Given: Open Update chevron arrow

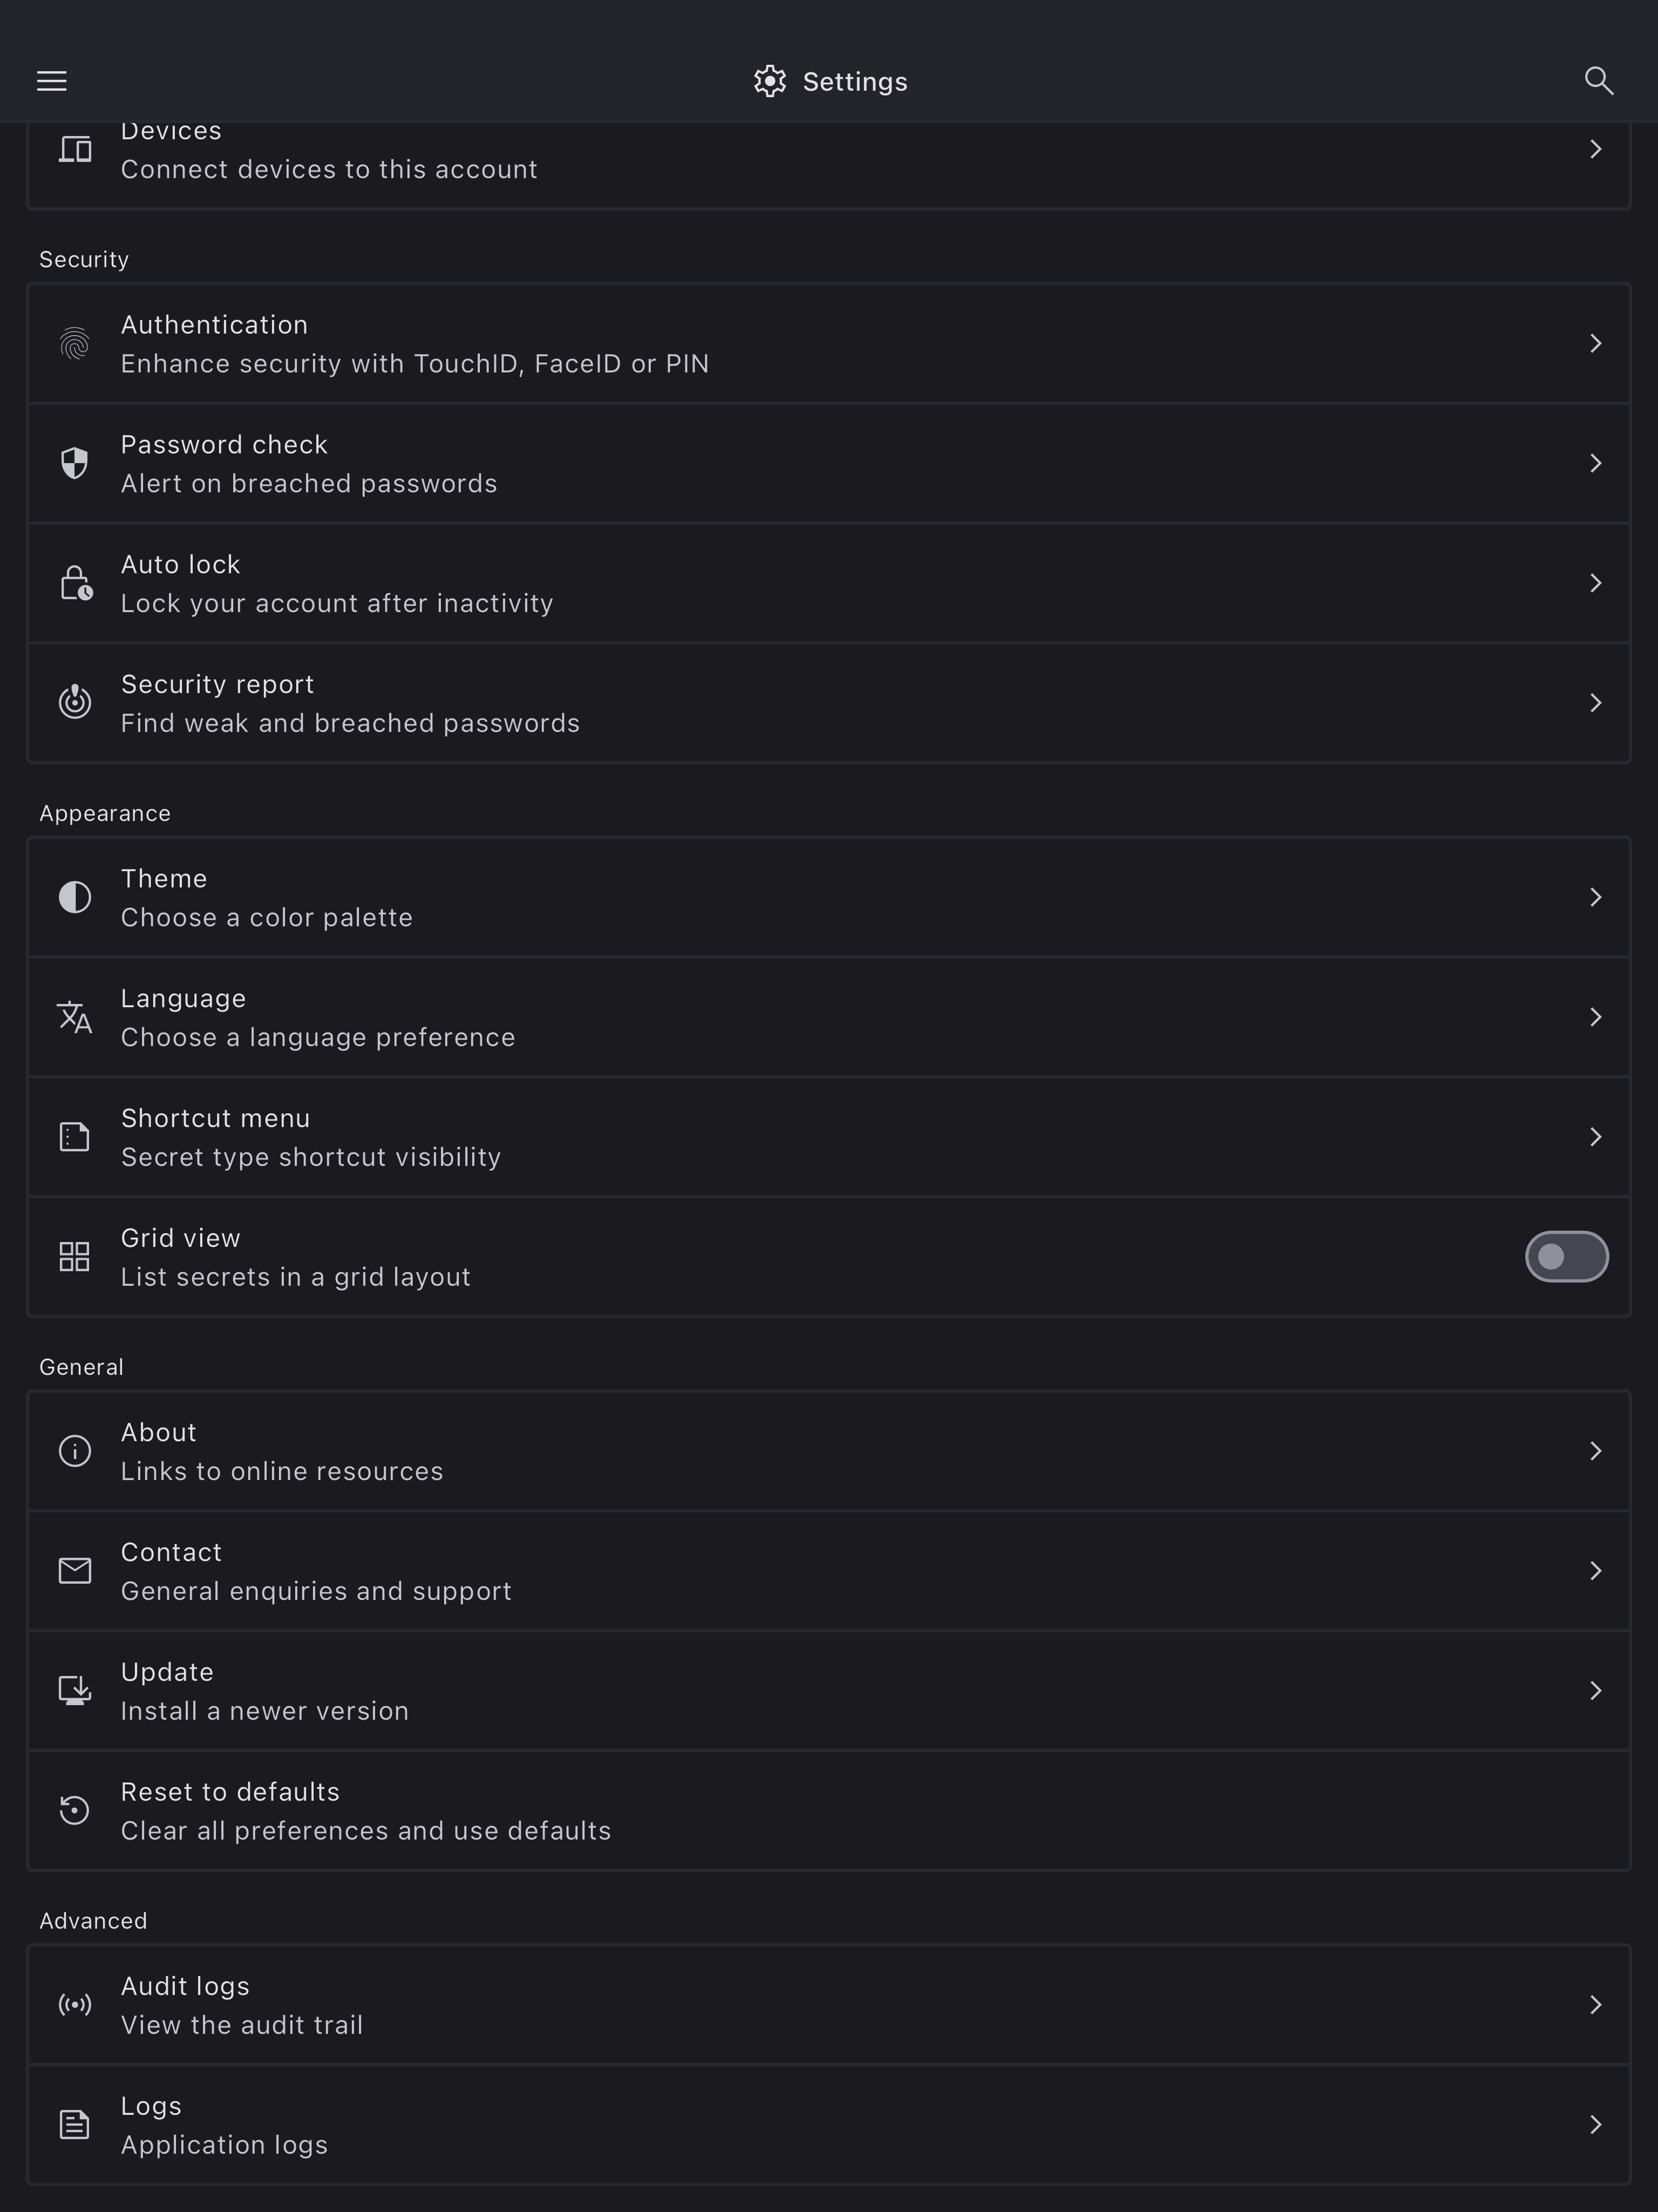Looking at the screenshot, I should (x=1595, y=1690).
